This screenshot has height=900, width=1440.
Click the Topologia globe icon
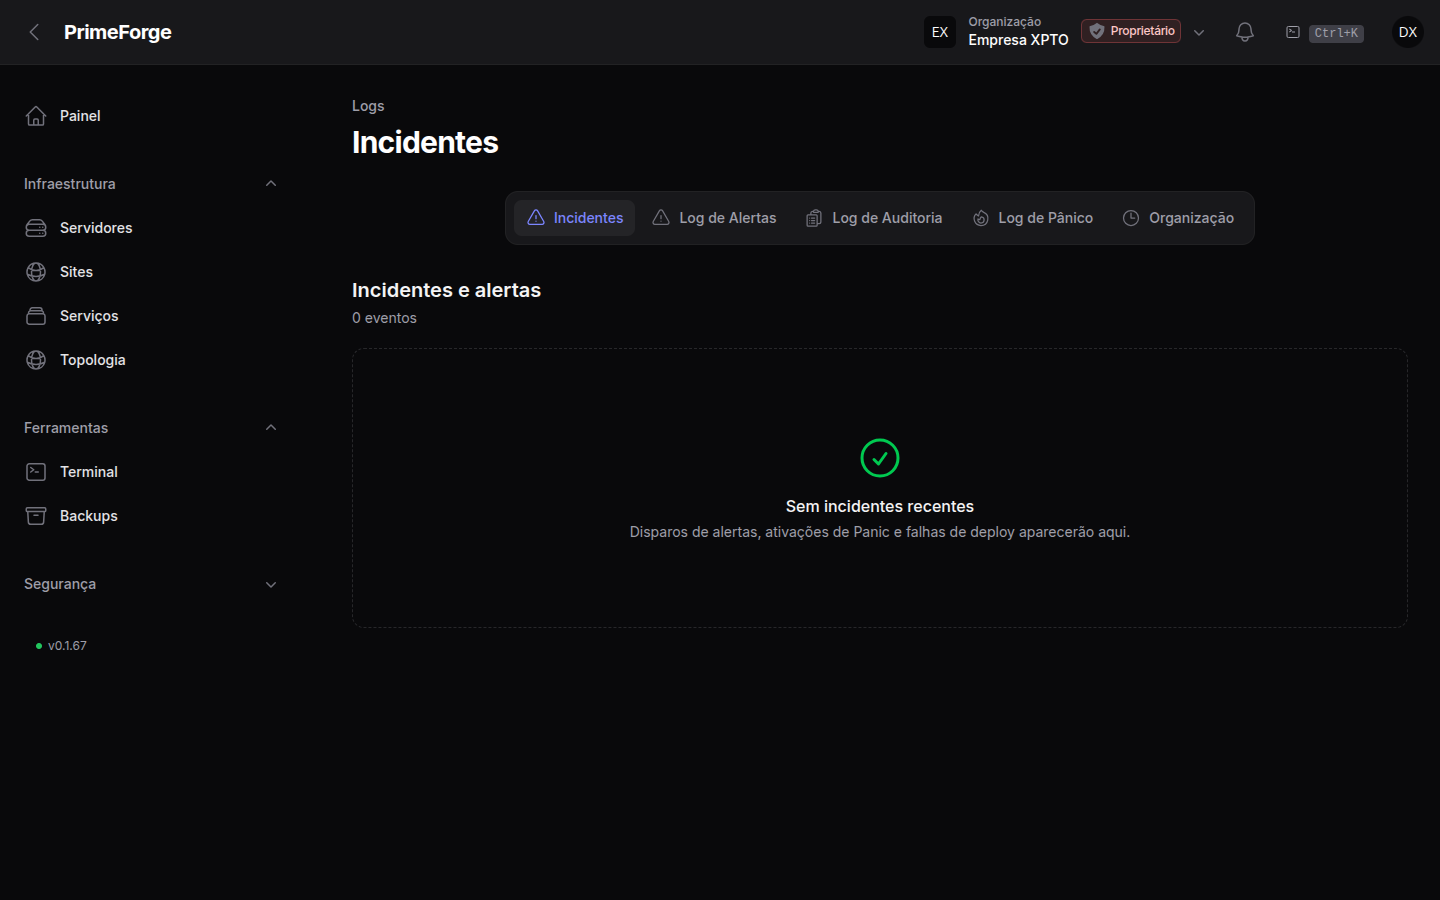tap(36, 360)
